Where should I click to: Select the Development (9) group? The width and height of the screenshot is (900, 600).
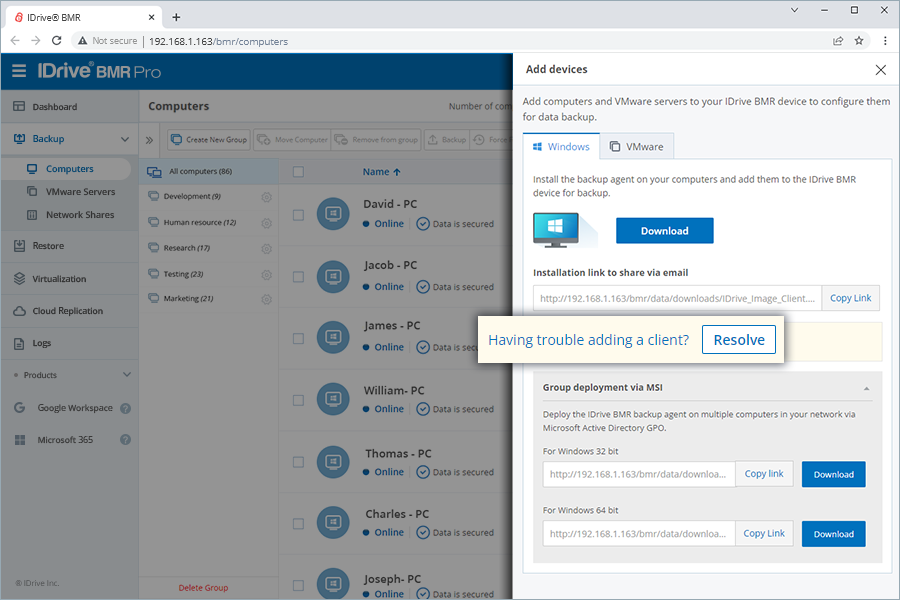tap(192, 196)
